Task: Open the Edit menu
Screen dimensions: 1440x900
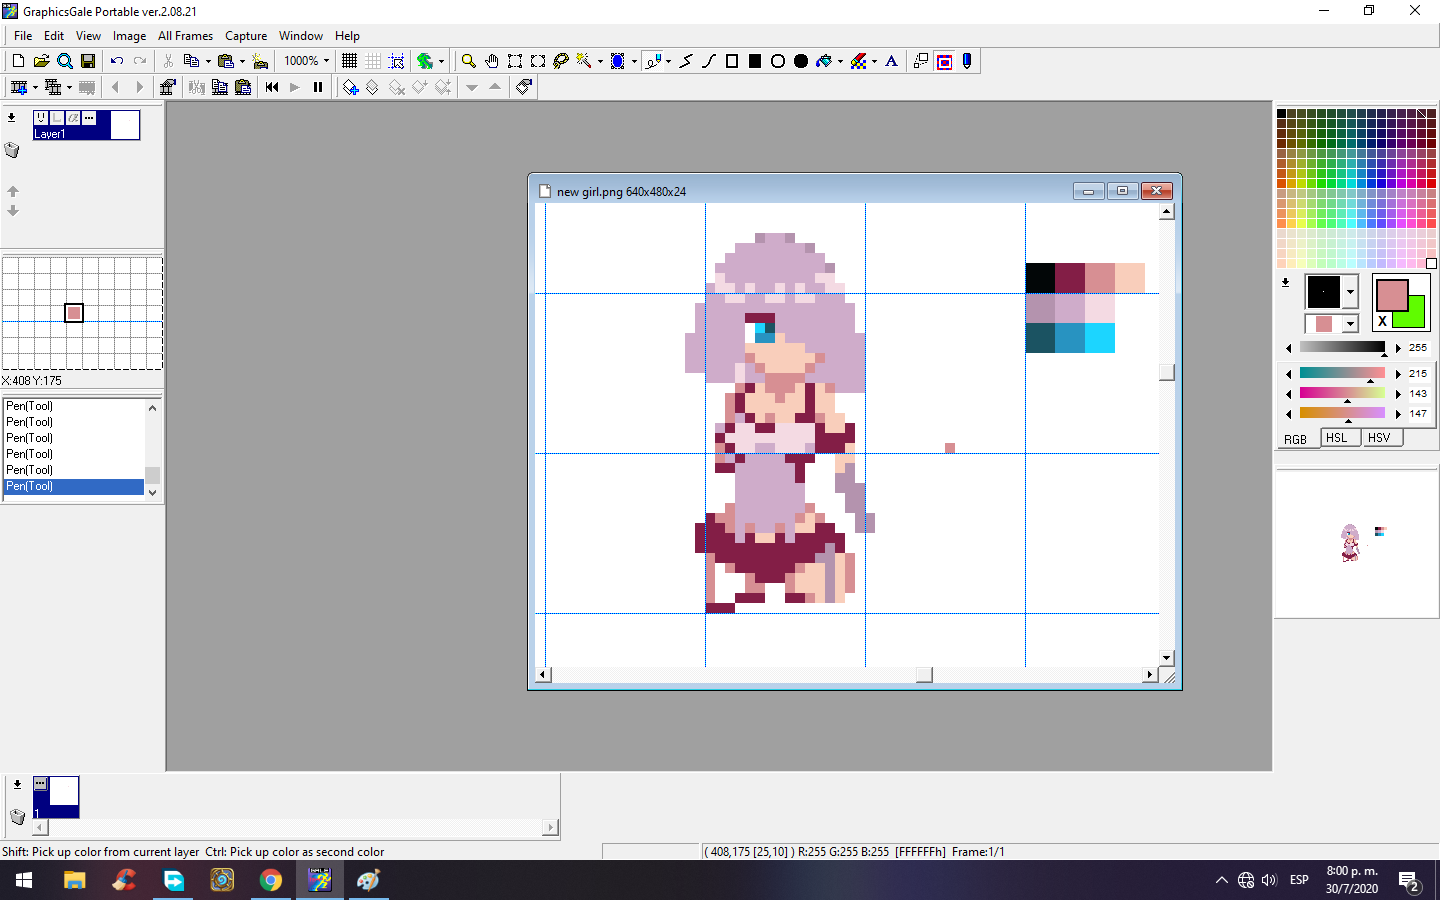Action: (54, 36)
